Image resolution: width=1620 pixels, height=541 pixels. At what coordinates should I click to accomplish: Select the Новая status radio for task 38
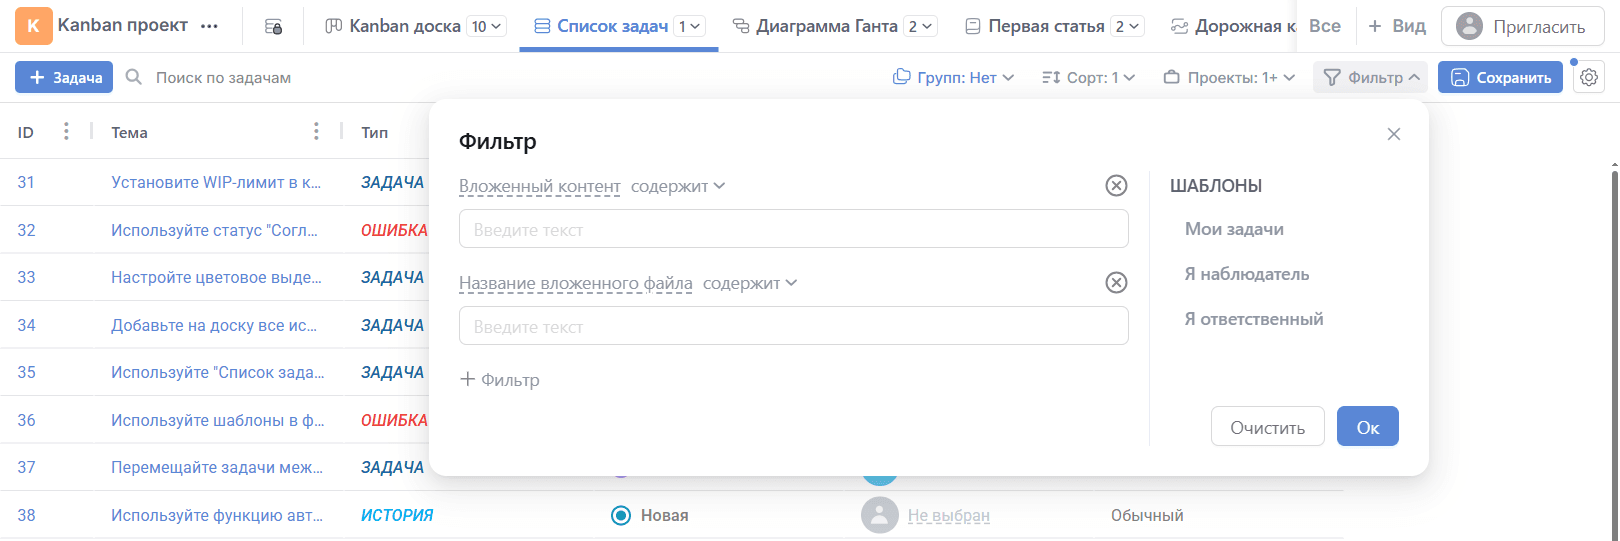point(621,515)
